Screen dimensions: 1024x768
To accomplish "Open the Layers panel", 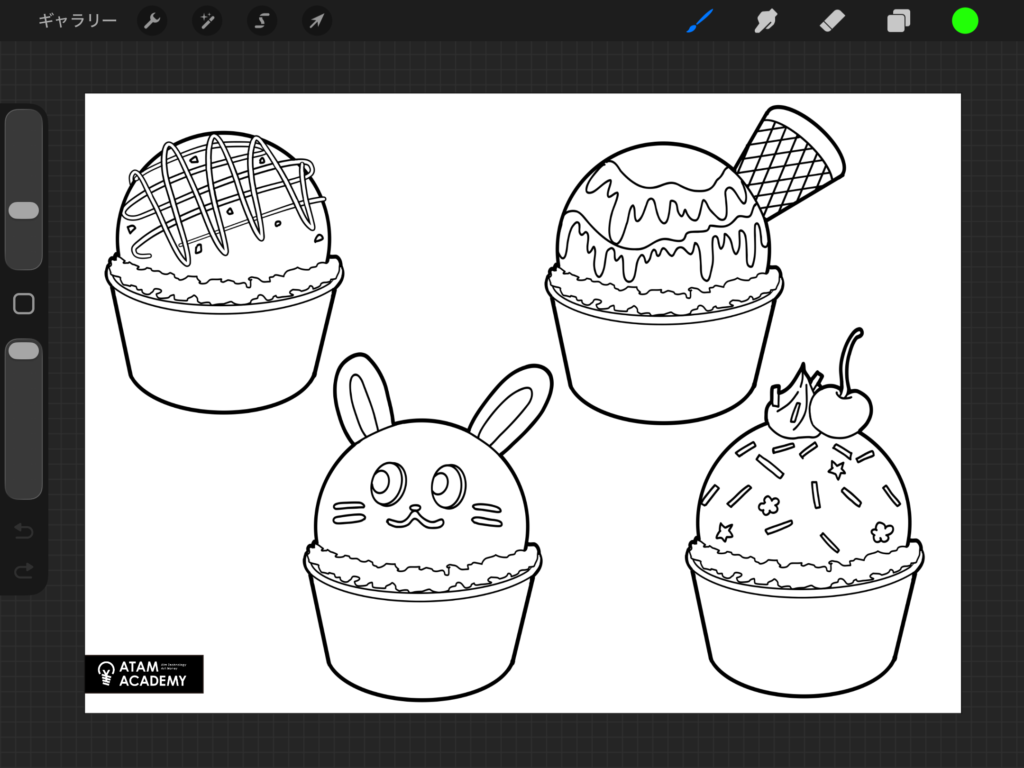I will click(x=898, y=21).
